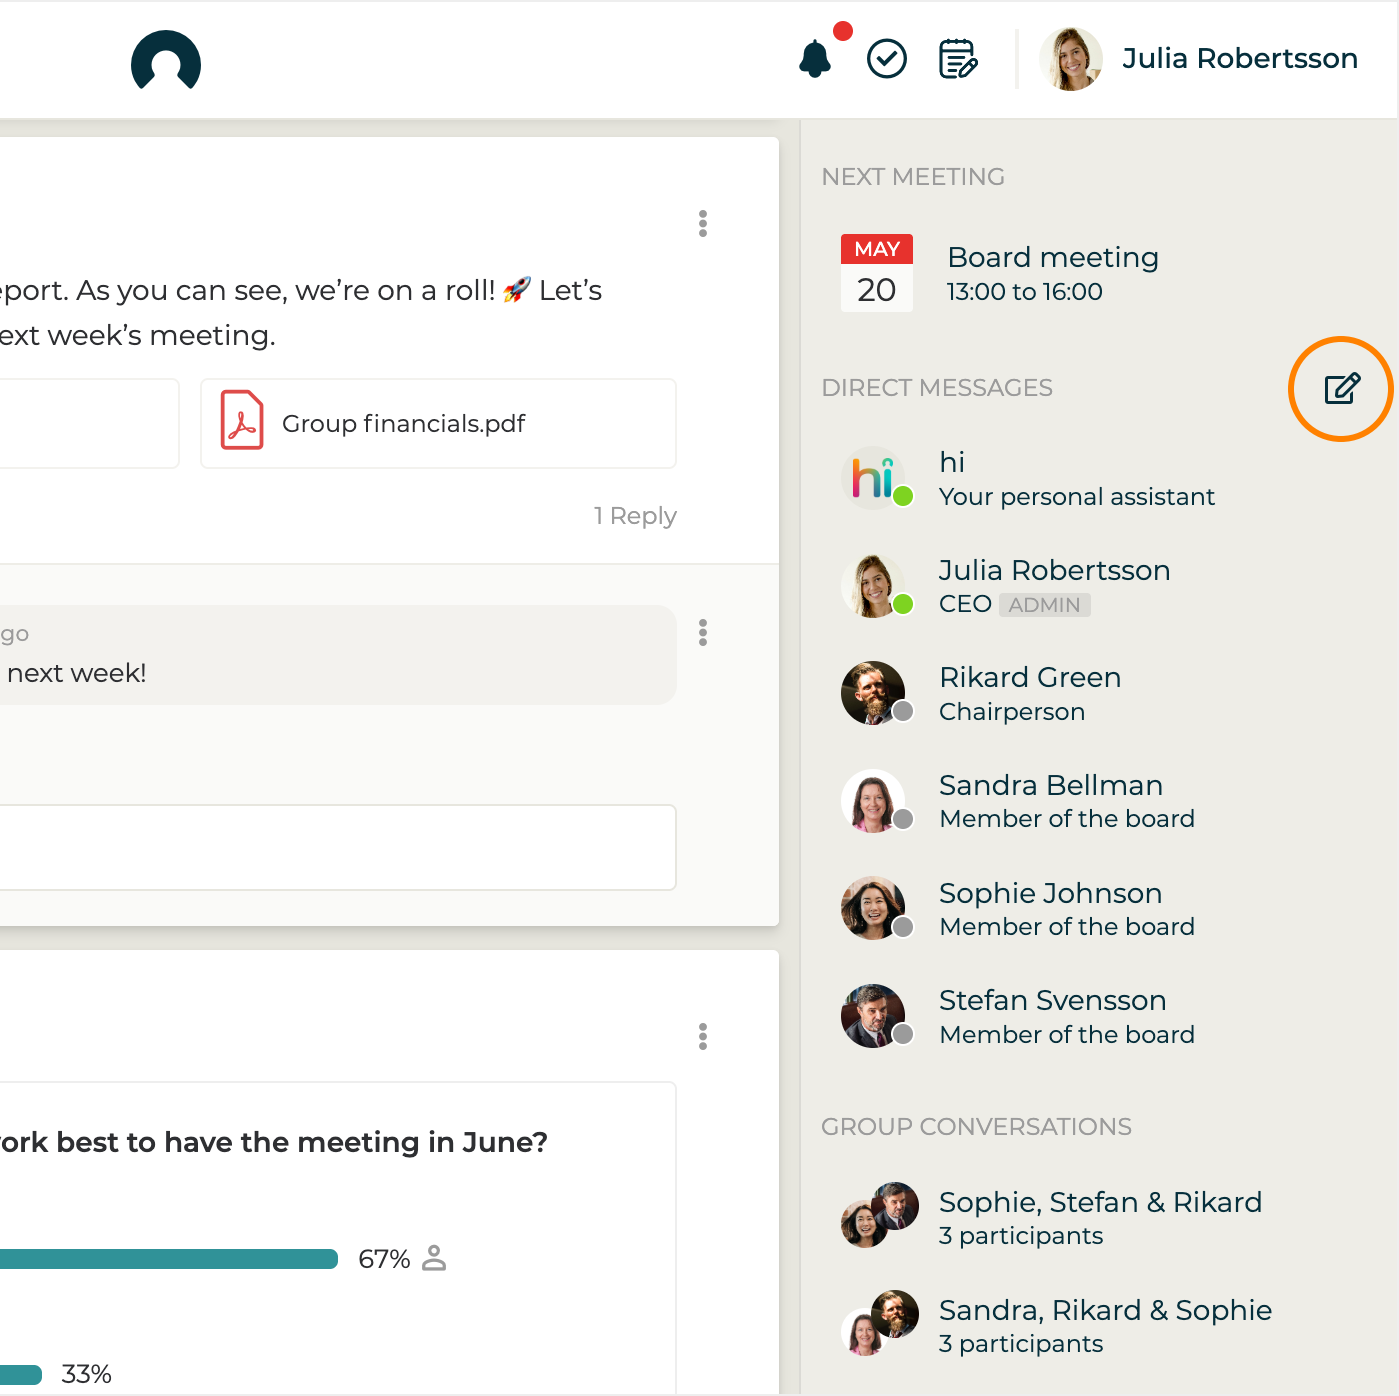Open direct message with Sandra Bellman
This screenshot has width=1399, height=1396.
[1050, 801]
